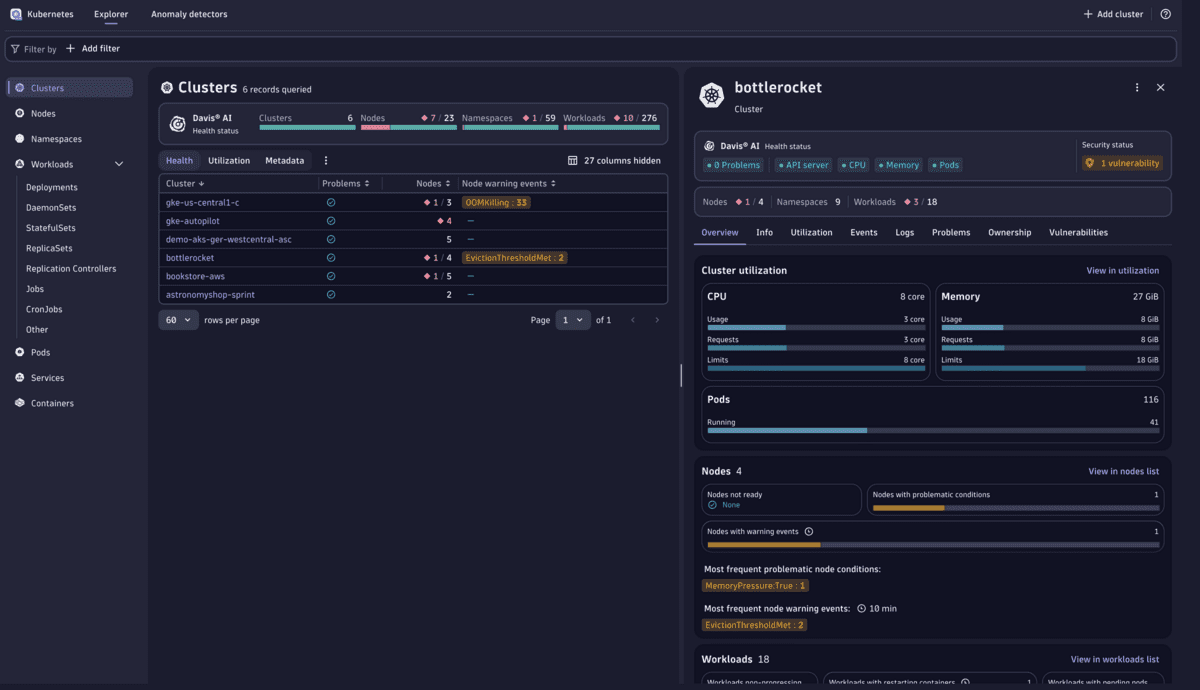Click the Add filter button

(93, 48)
